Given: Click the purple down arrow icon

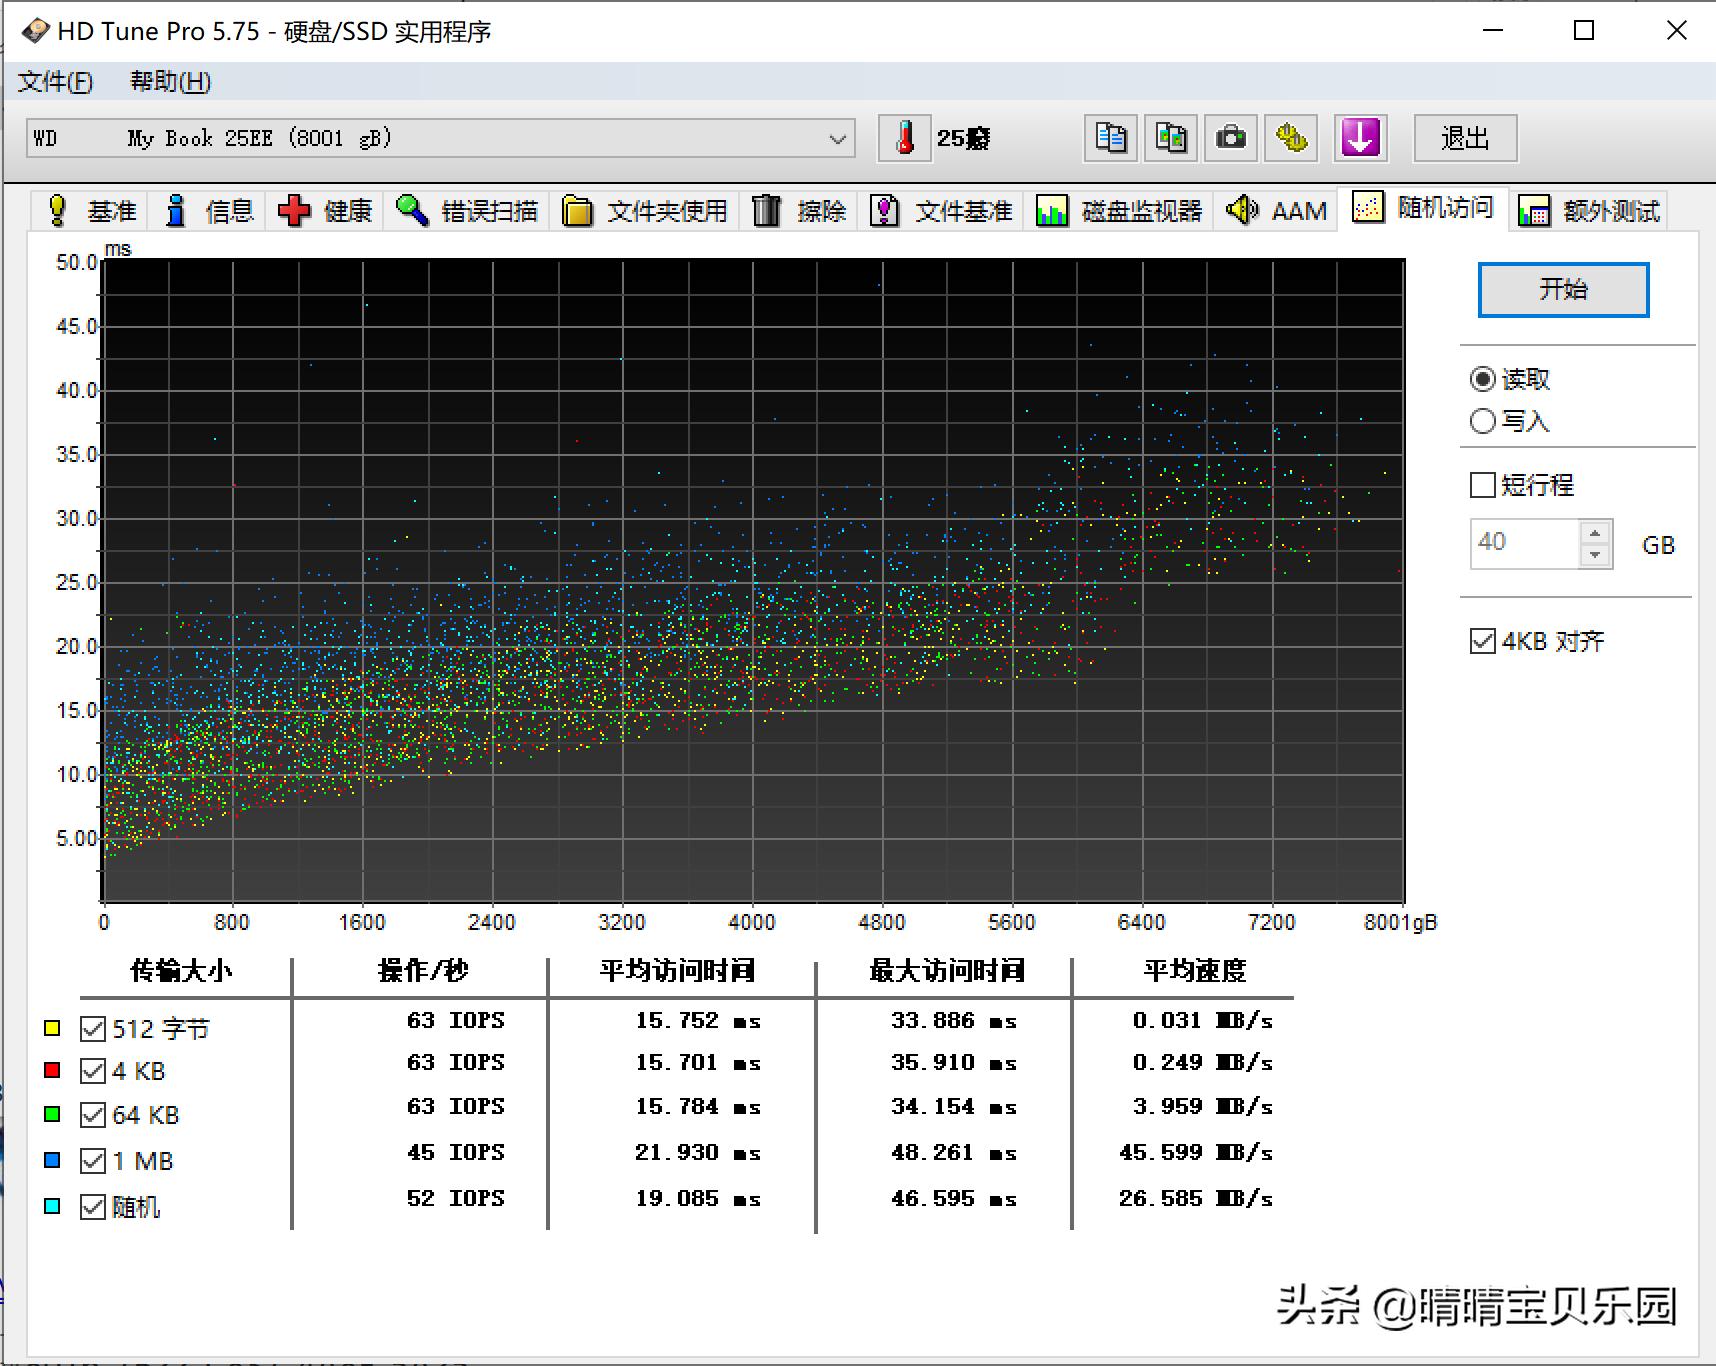Looking at the screenshot, I should coord(1360,138).
